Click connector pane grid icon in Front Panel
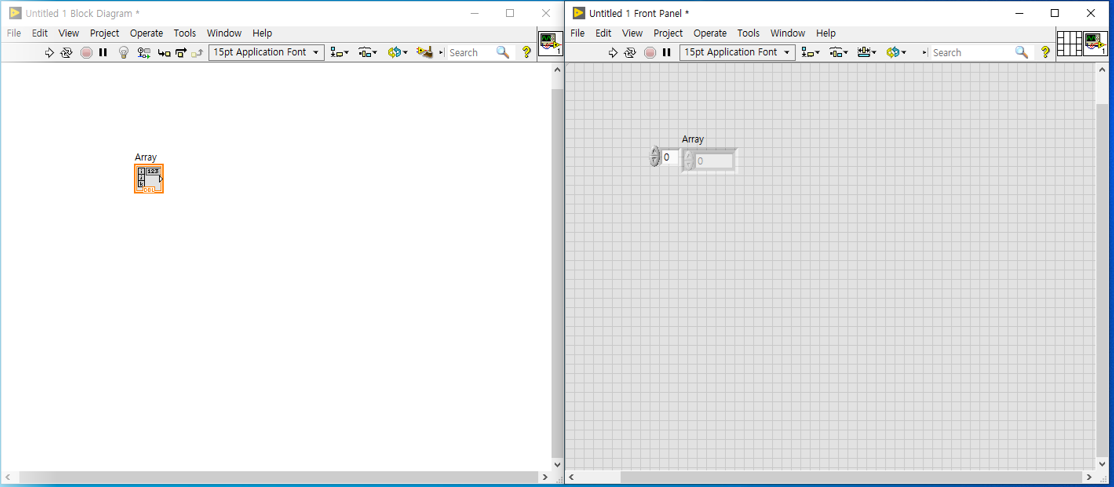The image size is (1114, 487). (x=1069, y=43)
